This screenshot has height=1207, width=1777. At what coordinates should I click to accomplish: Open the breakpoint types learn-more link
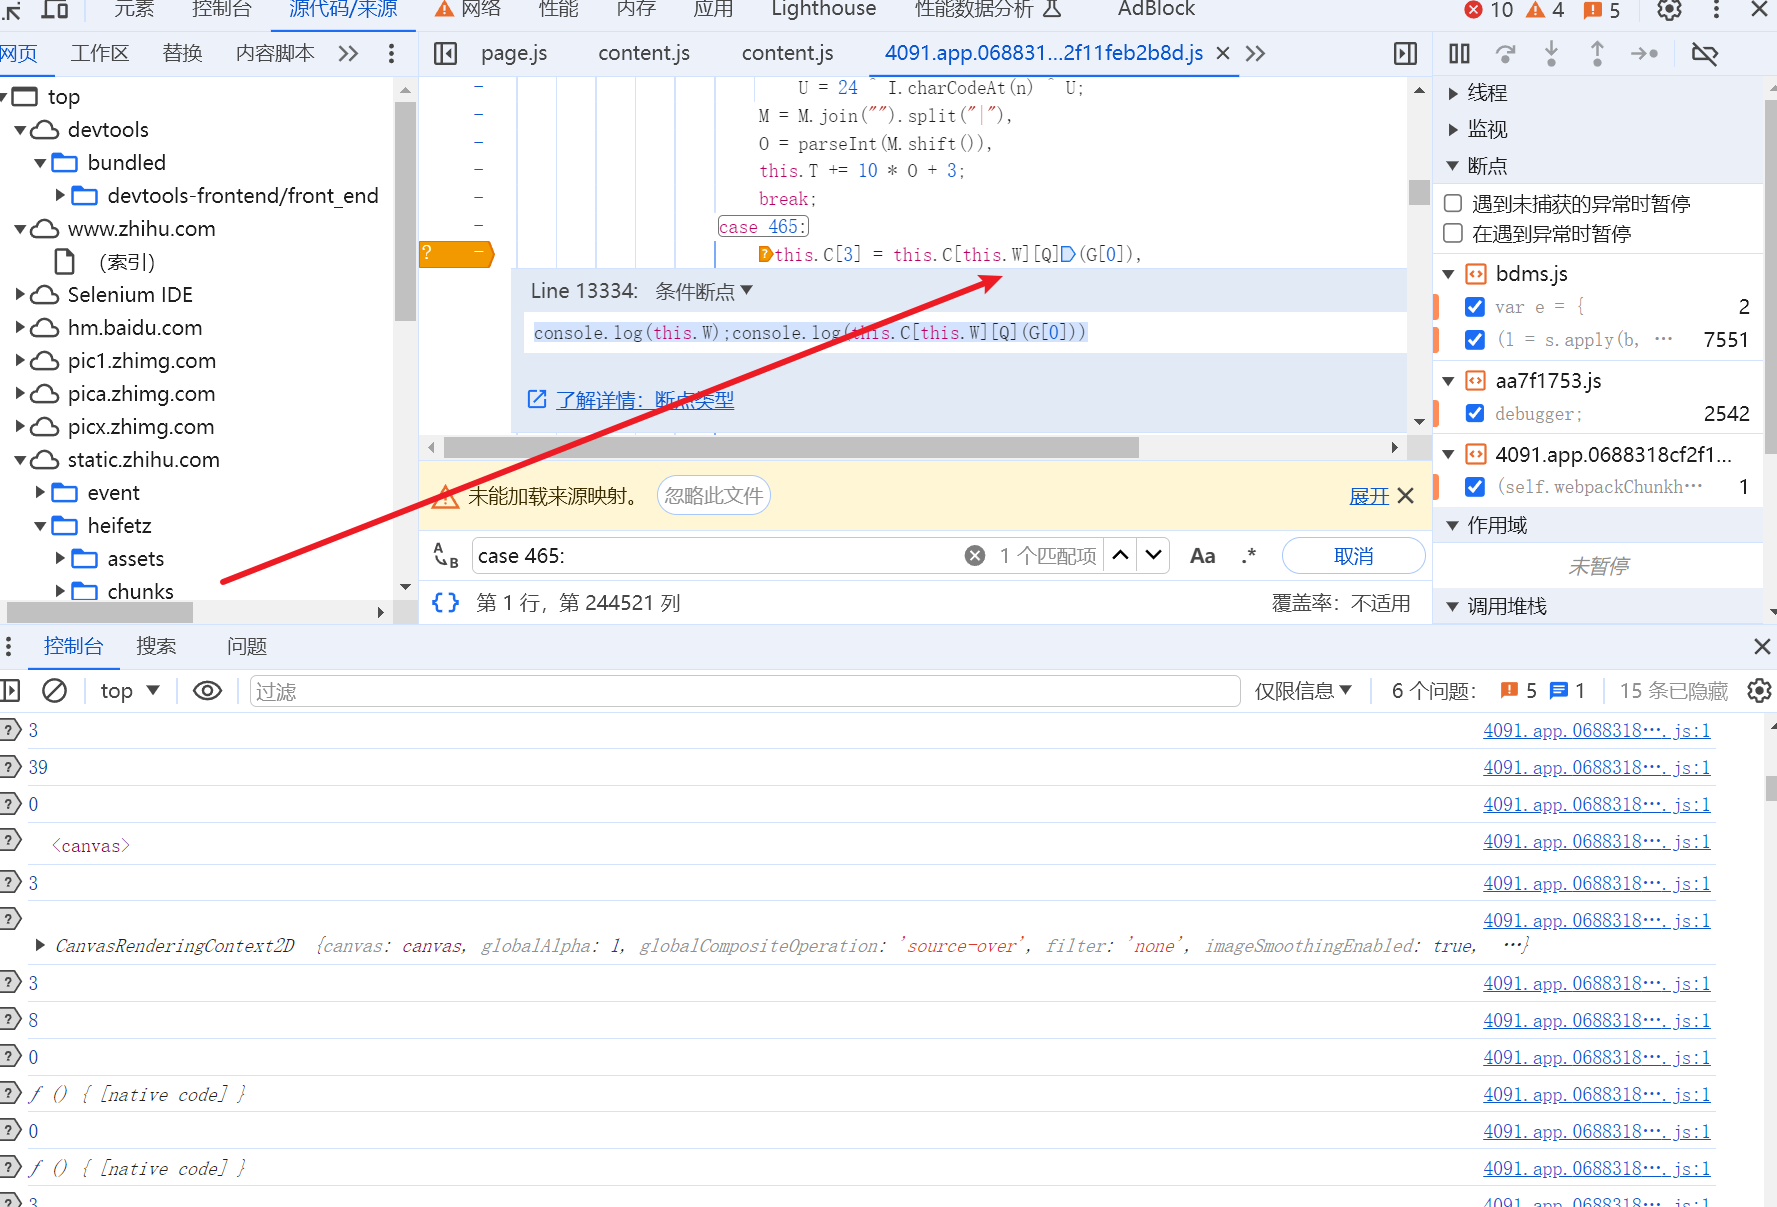pos(644,400)
